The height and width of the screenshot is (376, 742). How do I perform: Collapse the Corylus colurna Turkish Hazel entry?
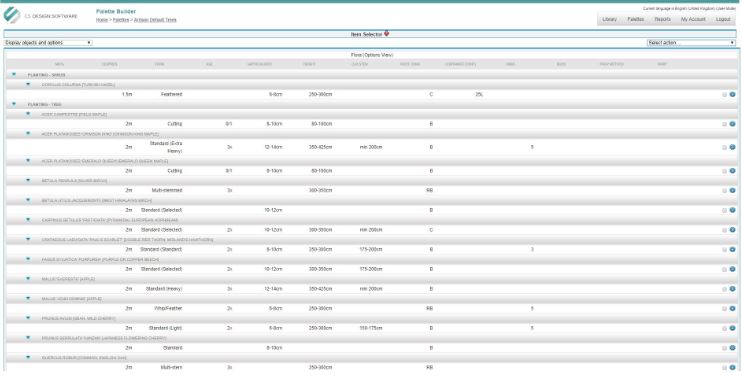(x=28, y=84)
